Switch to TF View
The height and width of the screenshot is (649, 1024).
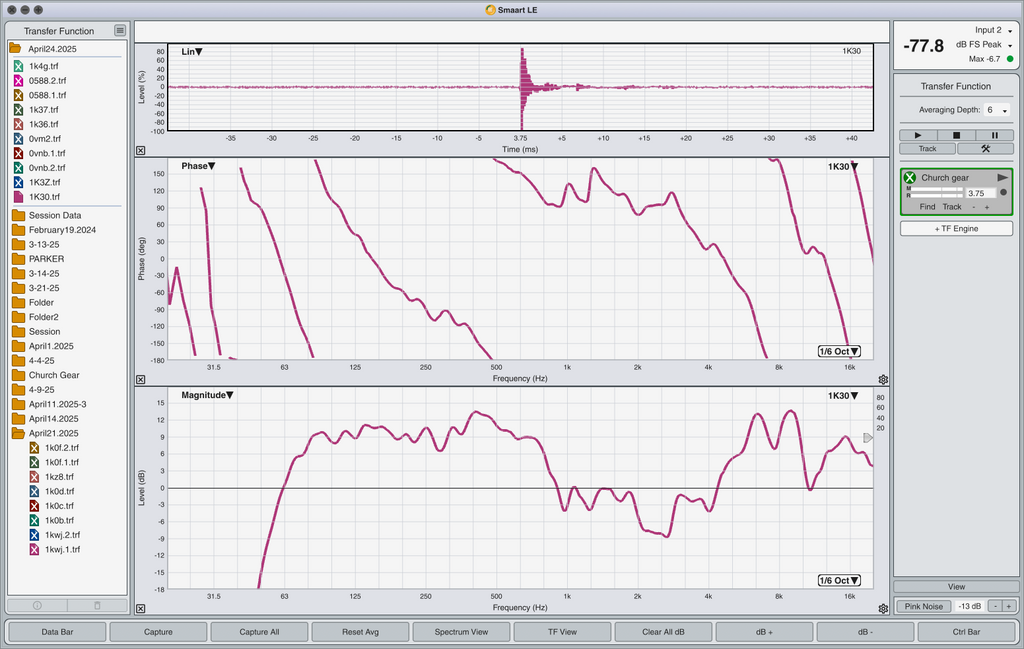pos(562,632)
